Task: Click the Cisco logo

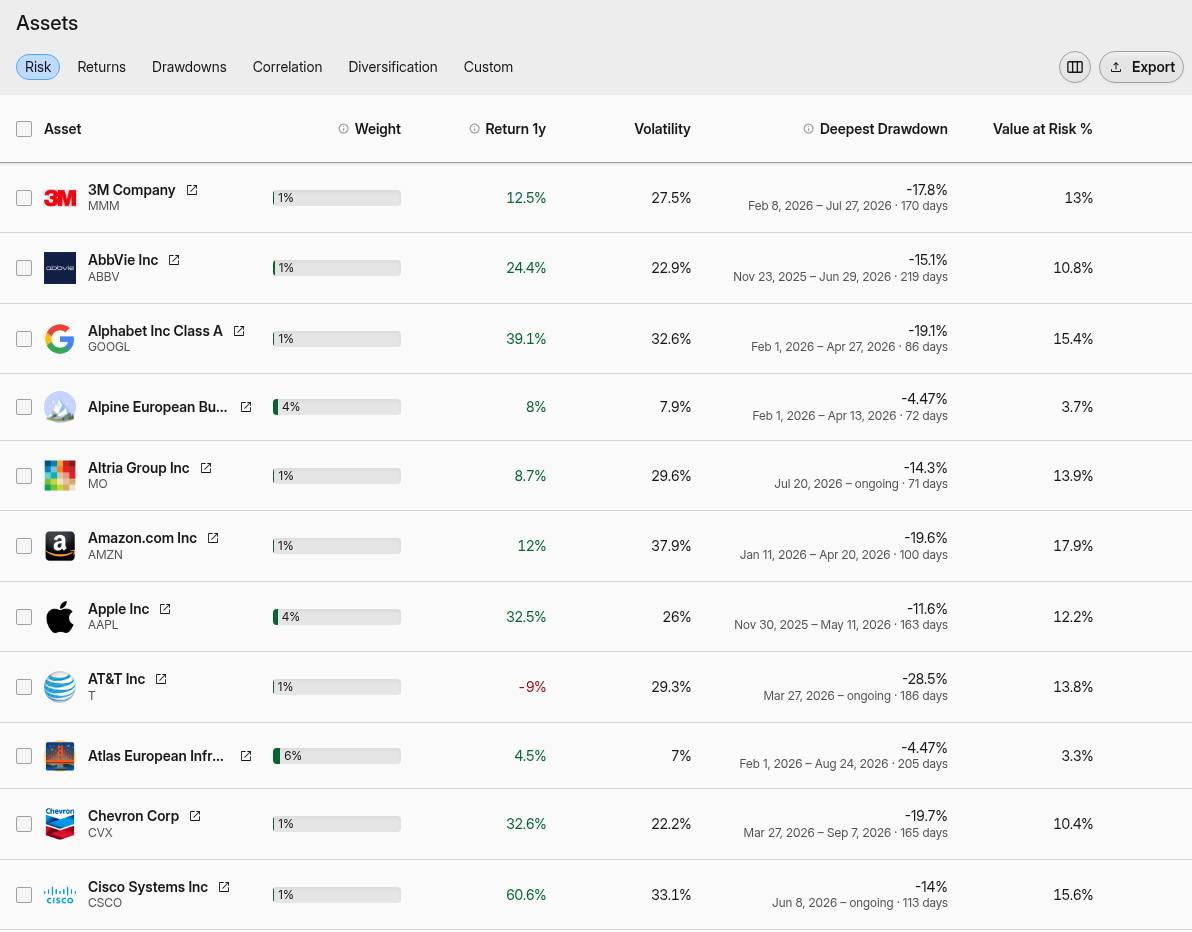Action: [x=60, y=895]
